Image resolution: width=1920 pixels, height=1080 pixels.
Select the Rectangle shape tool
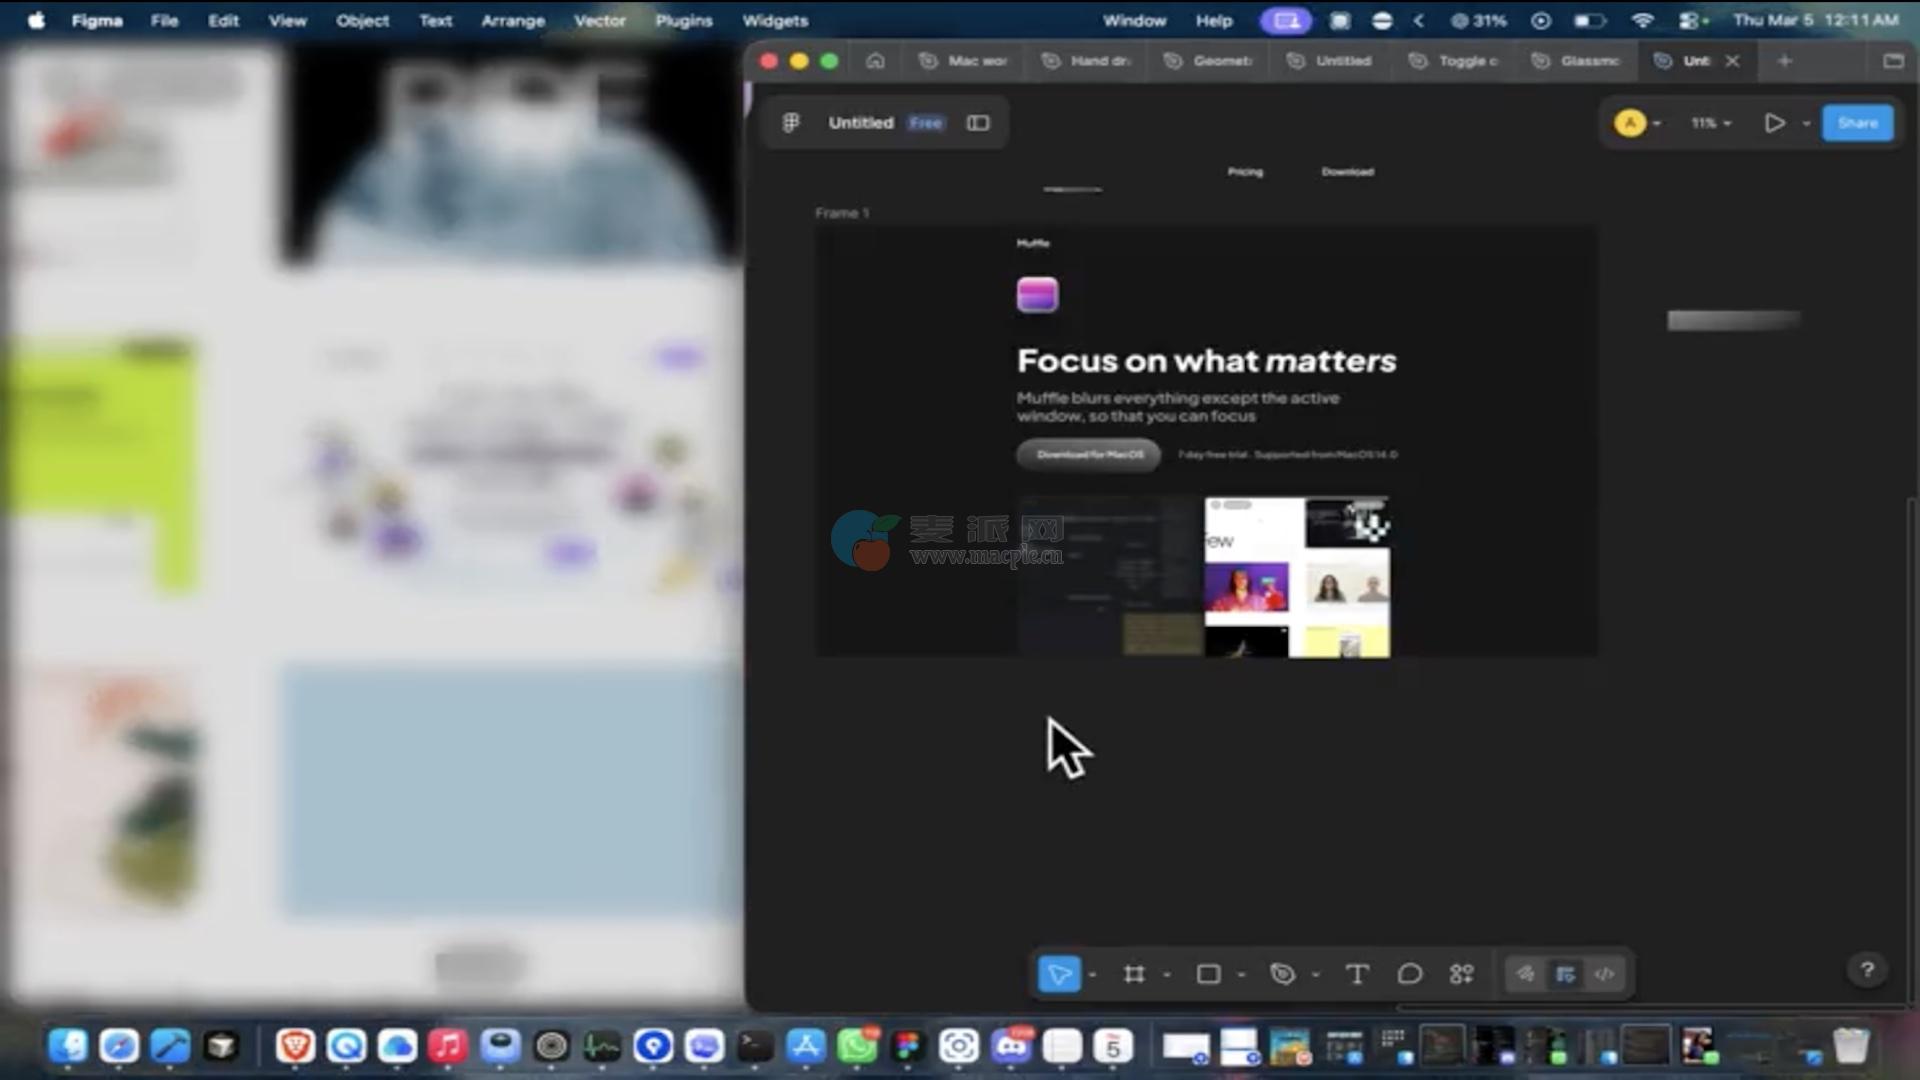[1208, 974]
